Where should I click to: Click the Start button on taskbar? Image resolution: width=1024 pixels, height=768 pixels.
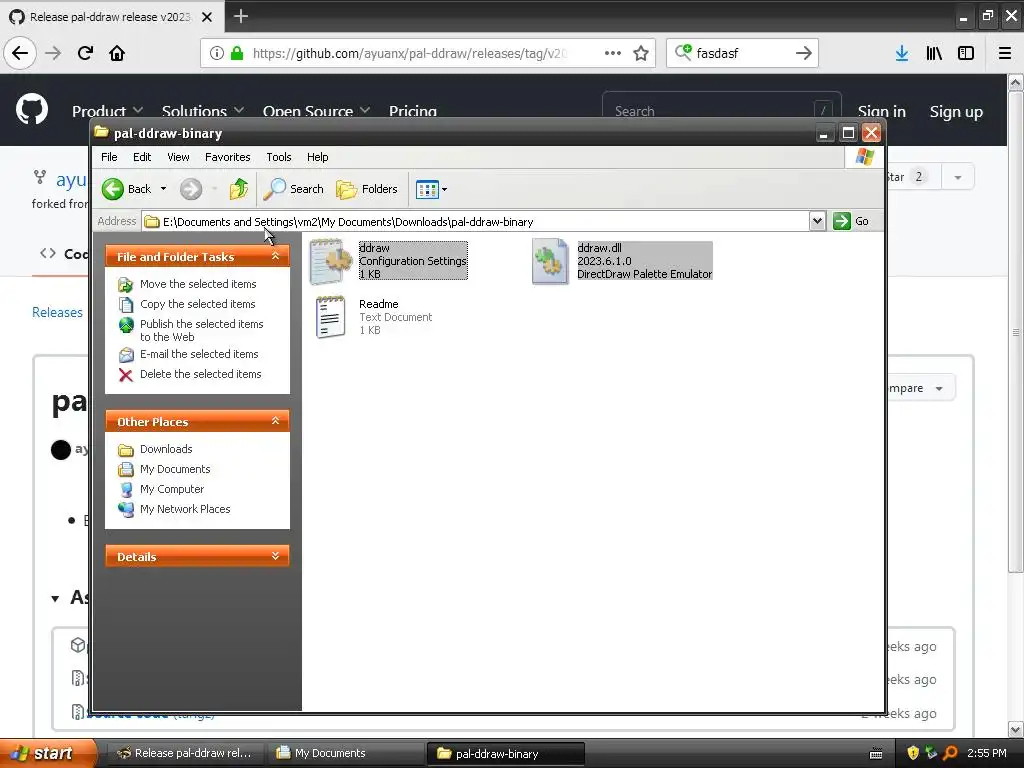click(47, 753)
